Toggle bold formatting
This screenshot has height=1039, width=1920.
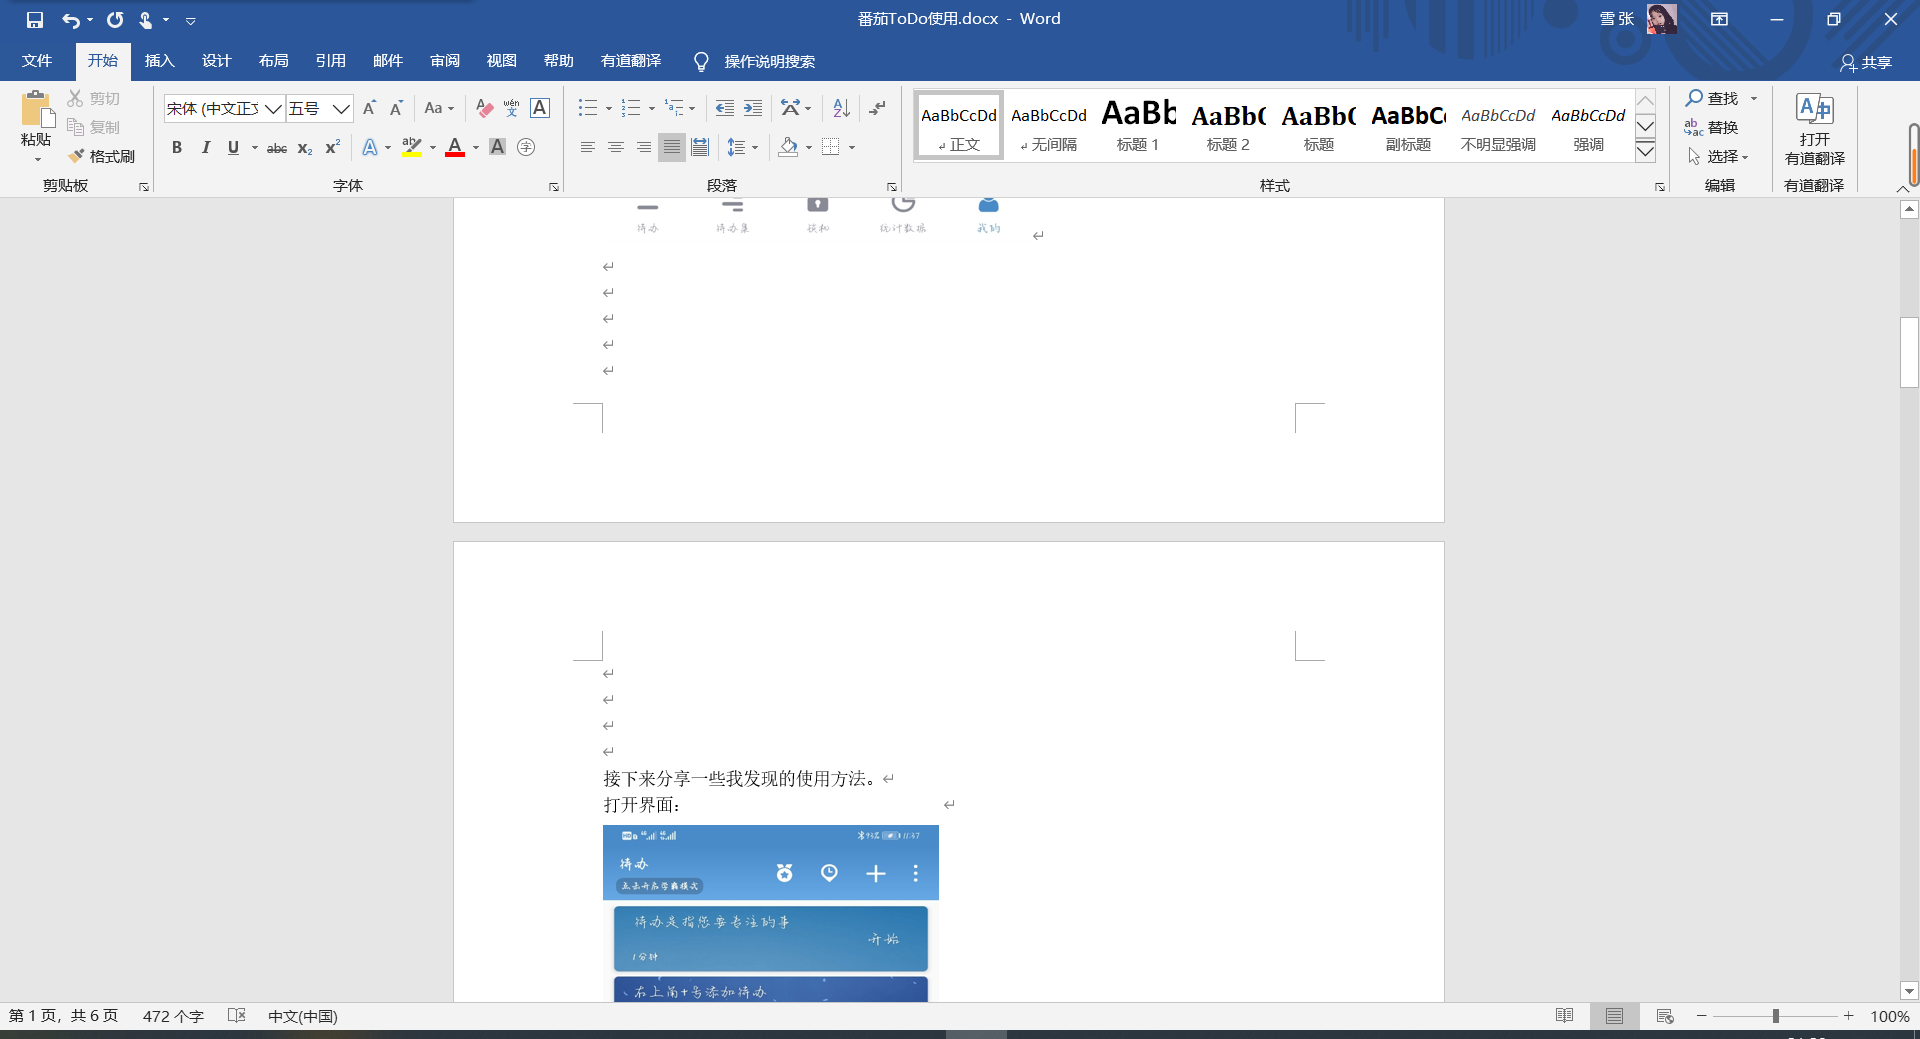point(177,147)
